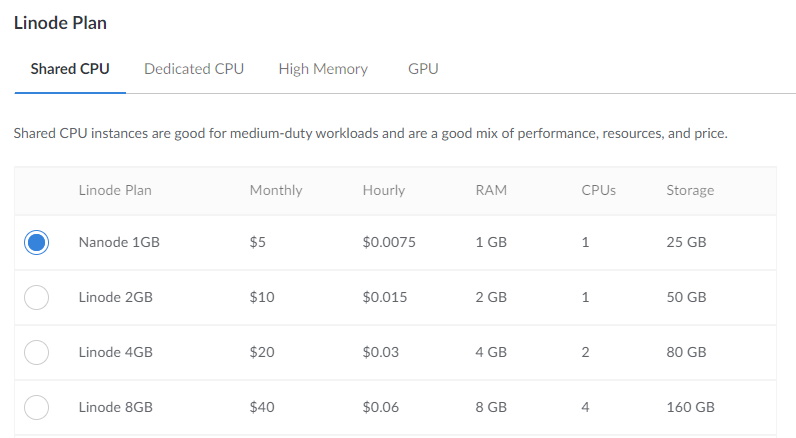Click the 50 GB storage value
Image resolution: width=796 pixels, height=438 pixels.
pos(686,297)
